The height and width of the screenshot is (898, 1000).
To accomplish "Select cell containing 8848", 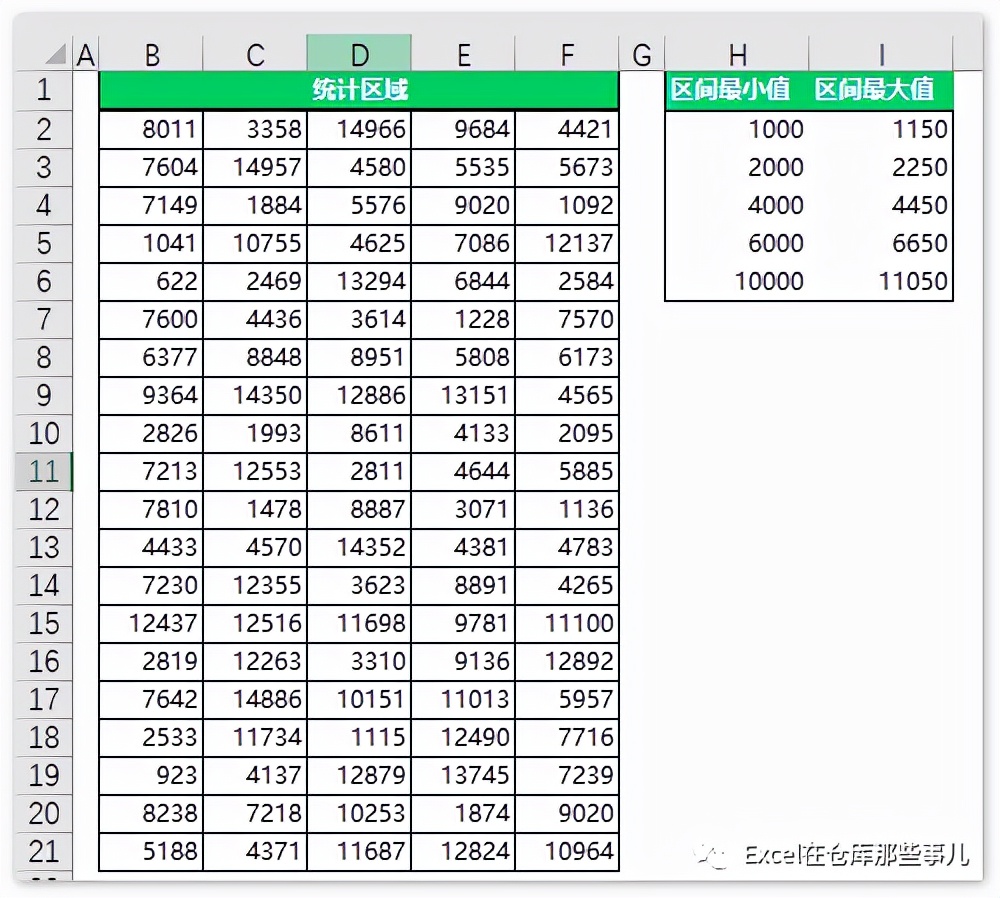I will click(255, 358).
